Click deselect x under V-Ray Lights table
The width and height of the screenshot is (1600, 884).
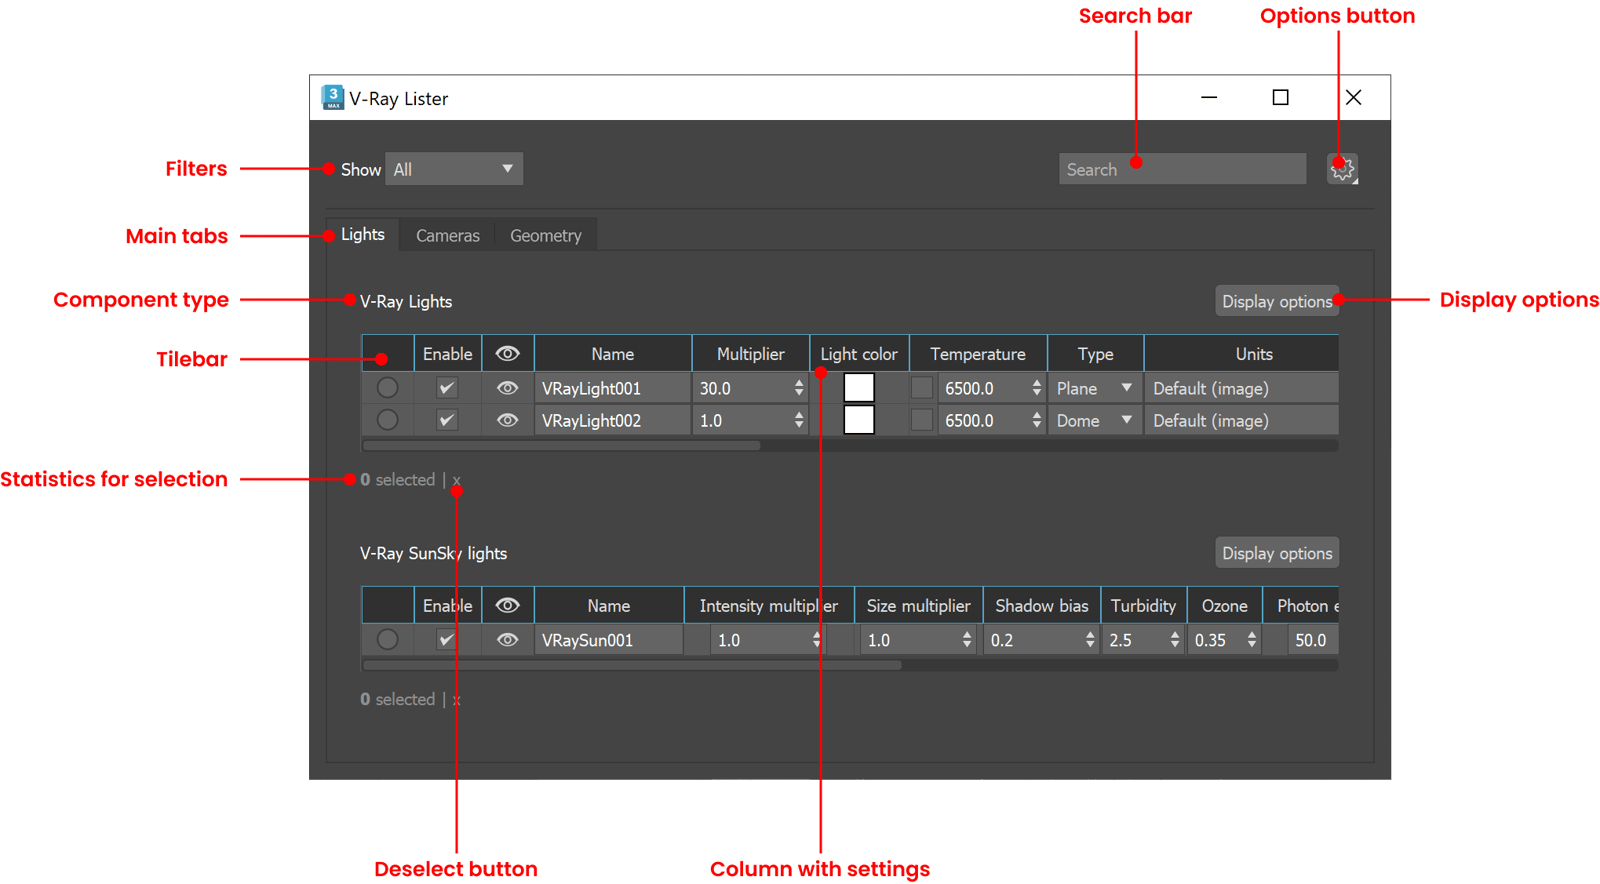[457, 480]
